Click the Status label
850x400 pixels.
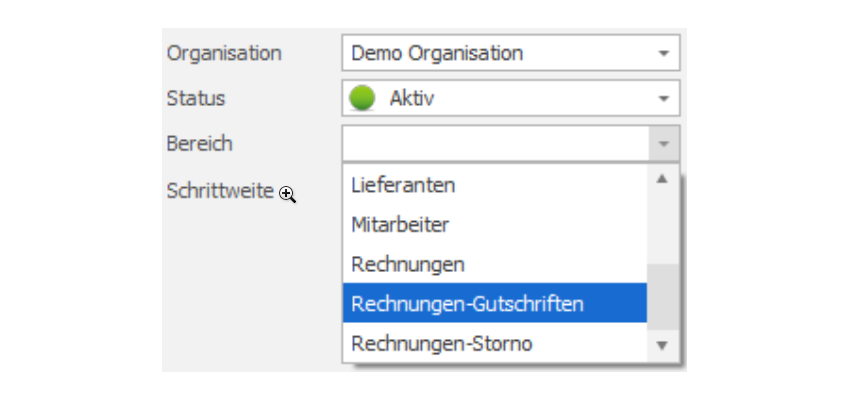point(196,99)
